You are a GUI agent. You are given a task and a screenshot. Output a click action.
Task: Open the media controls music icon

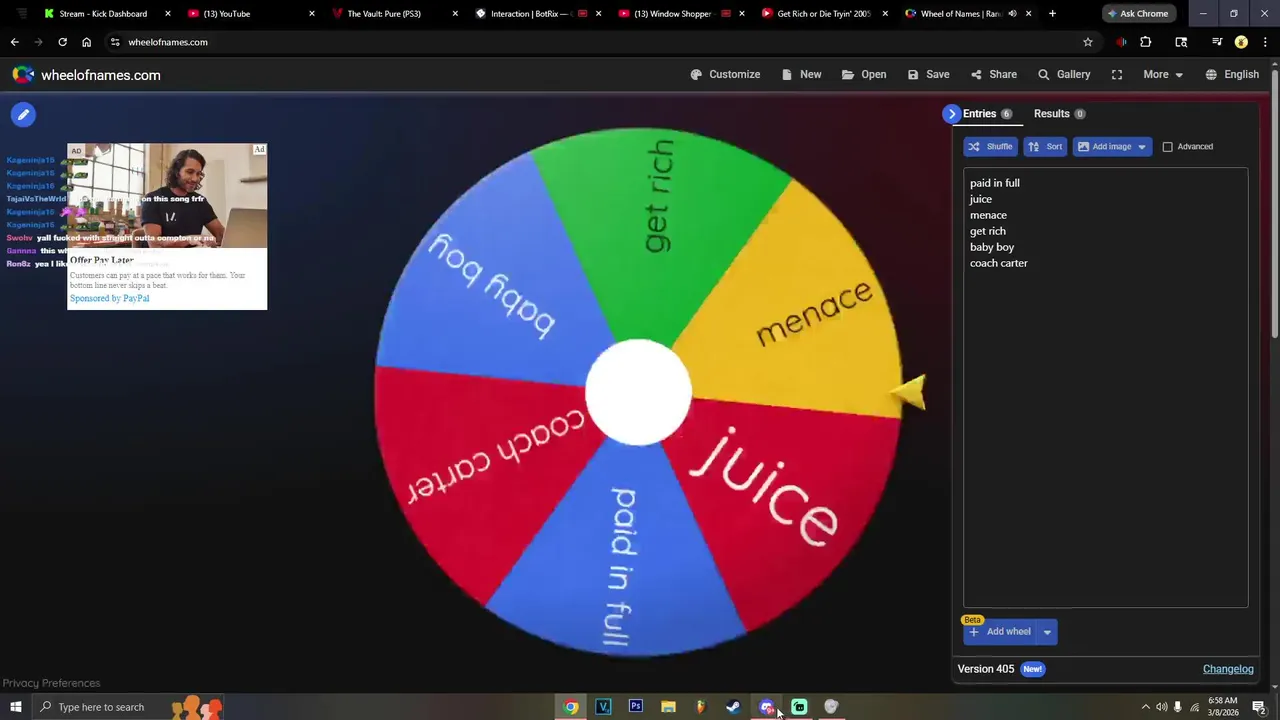click(1217, 42)
